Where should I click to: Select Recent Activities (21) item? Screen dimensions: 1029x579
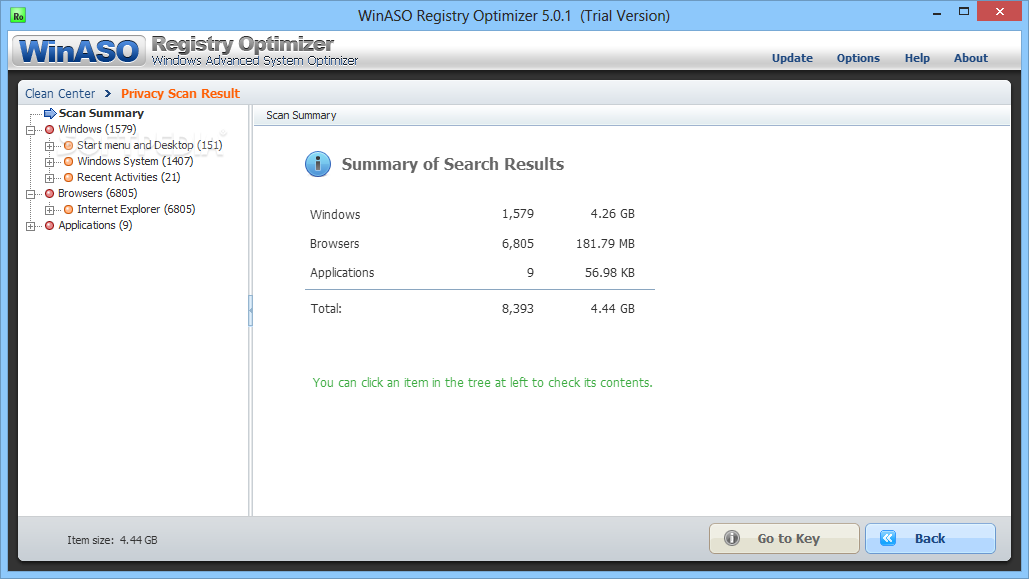tap(129, 177)
